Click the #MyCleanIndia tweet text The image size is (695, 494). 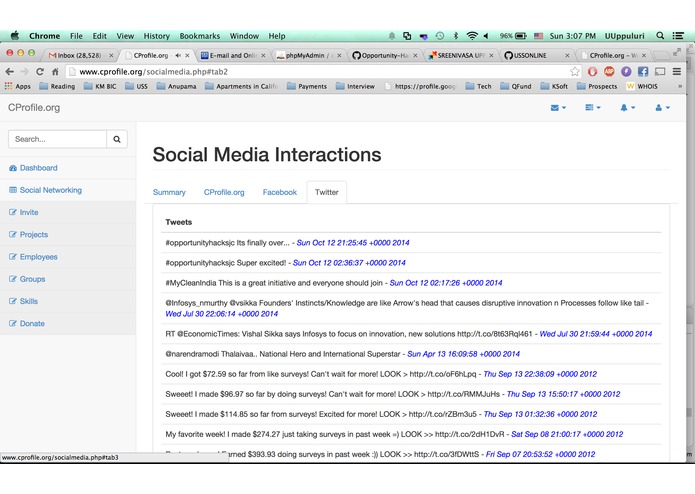pos(273,283)
